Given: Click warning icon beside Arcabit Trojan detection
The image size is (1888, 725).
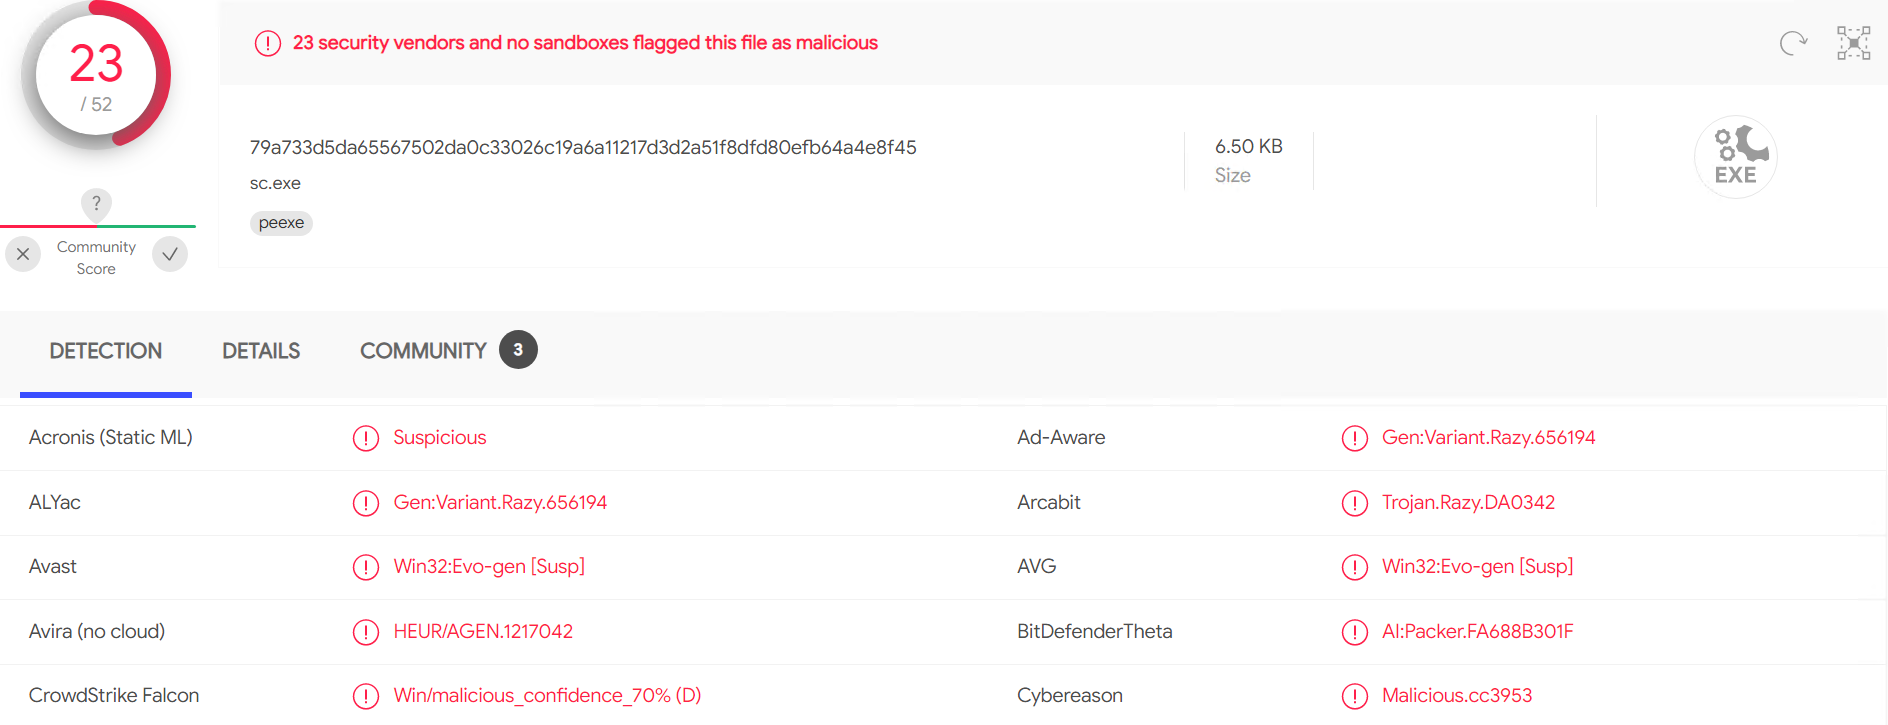Looking at the screenshot, I should 1355,503.
